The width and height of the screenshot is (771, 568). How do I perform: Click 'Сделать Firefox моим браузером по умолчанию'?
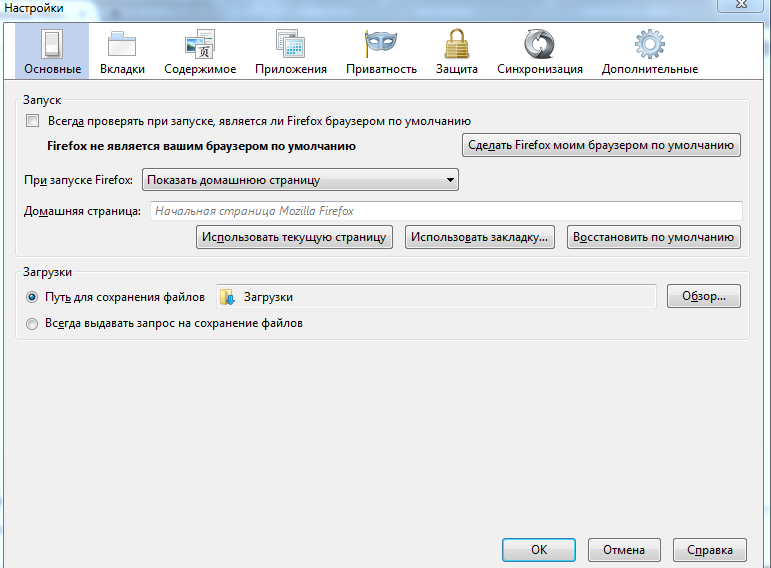[x=602, y=145]
